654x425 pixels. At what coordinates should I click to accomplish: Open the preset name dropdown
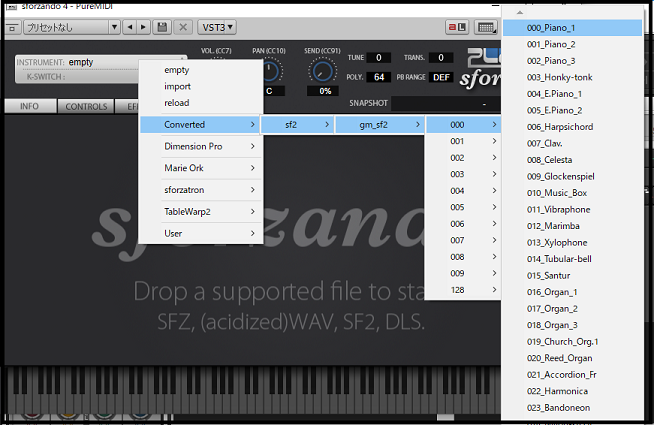[72, 28]
